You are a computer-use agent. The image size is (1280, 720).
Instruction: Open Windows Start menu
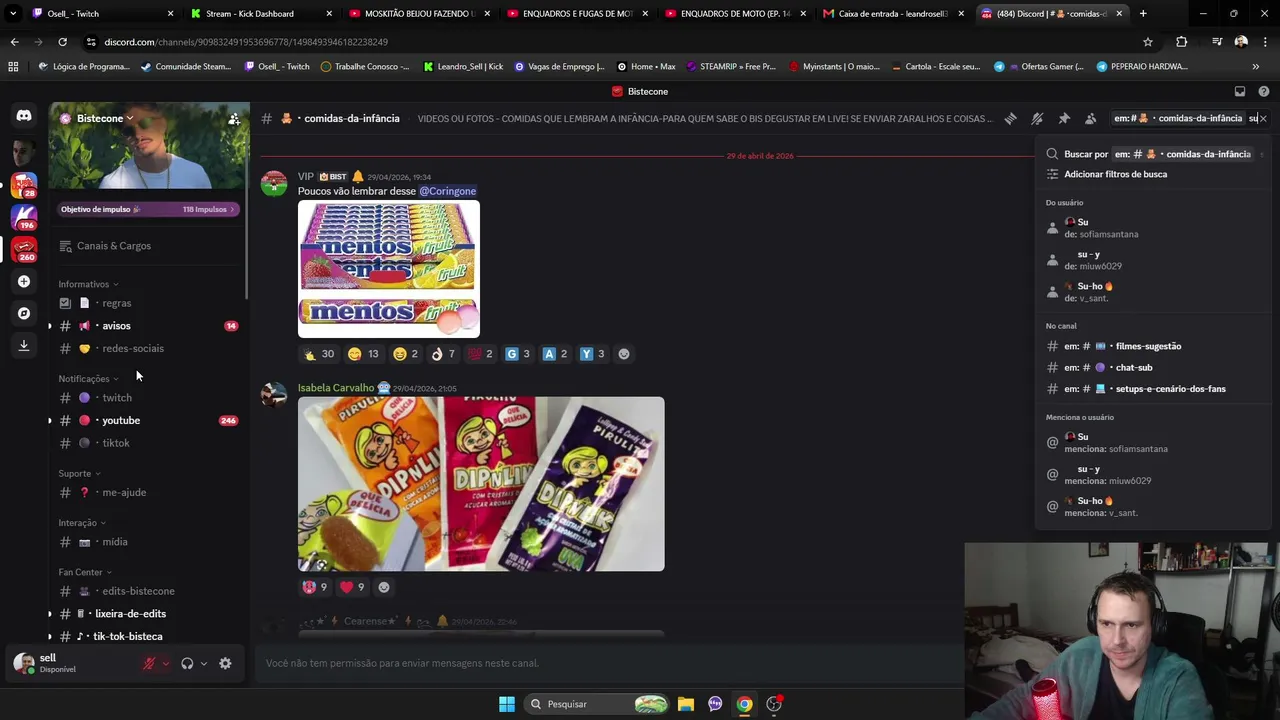[507, 704]
